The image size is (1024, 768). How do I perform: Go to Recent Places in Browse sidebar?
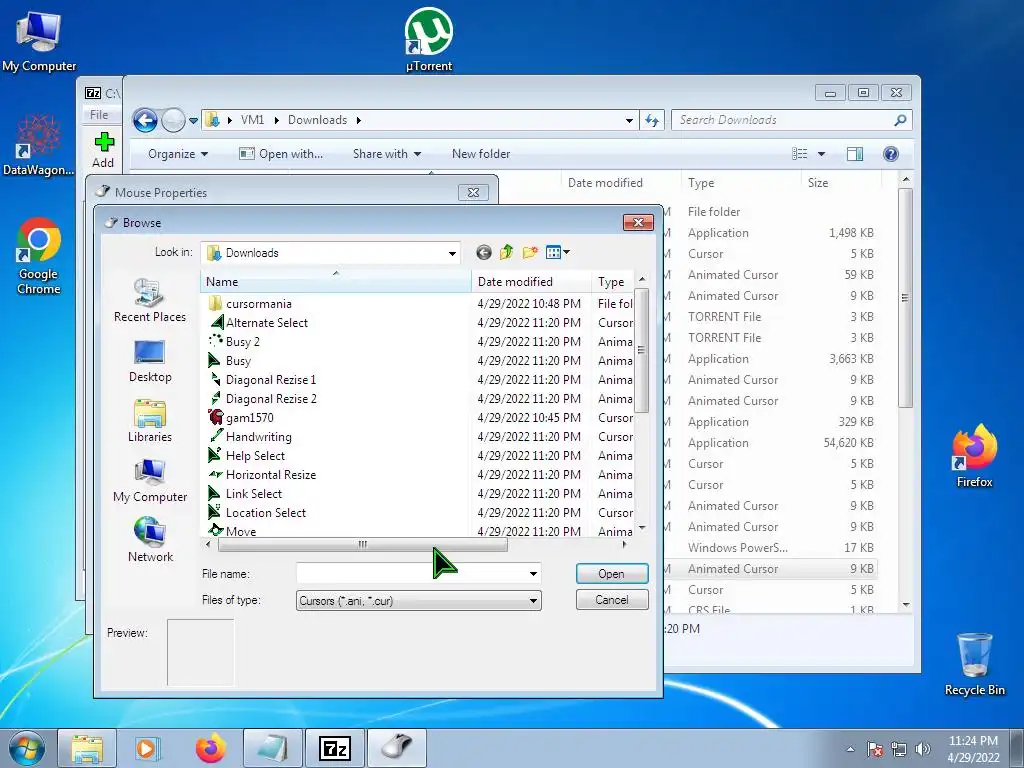(x=150, y=300)
